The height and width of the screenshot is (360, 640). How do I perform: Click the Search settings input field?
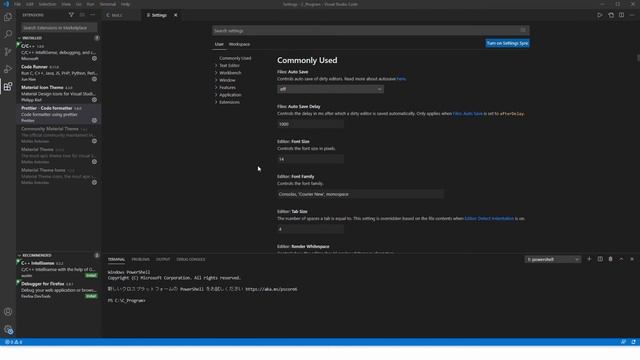[x=370, y=30]
